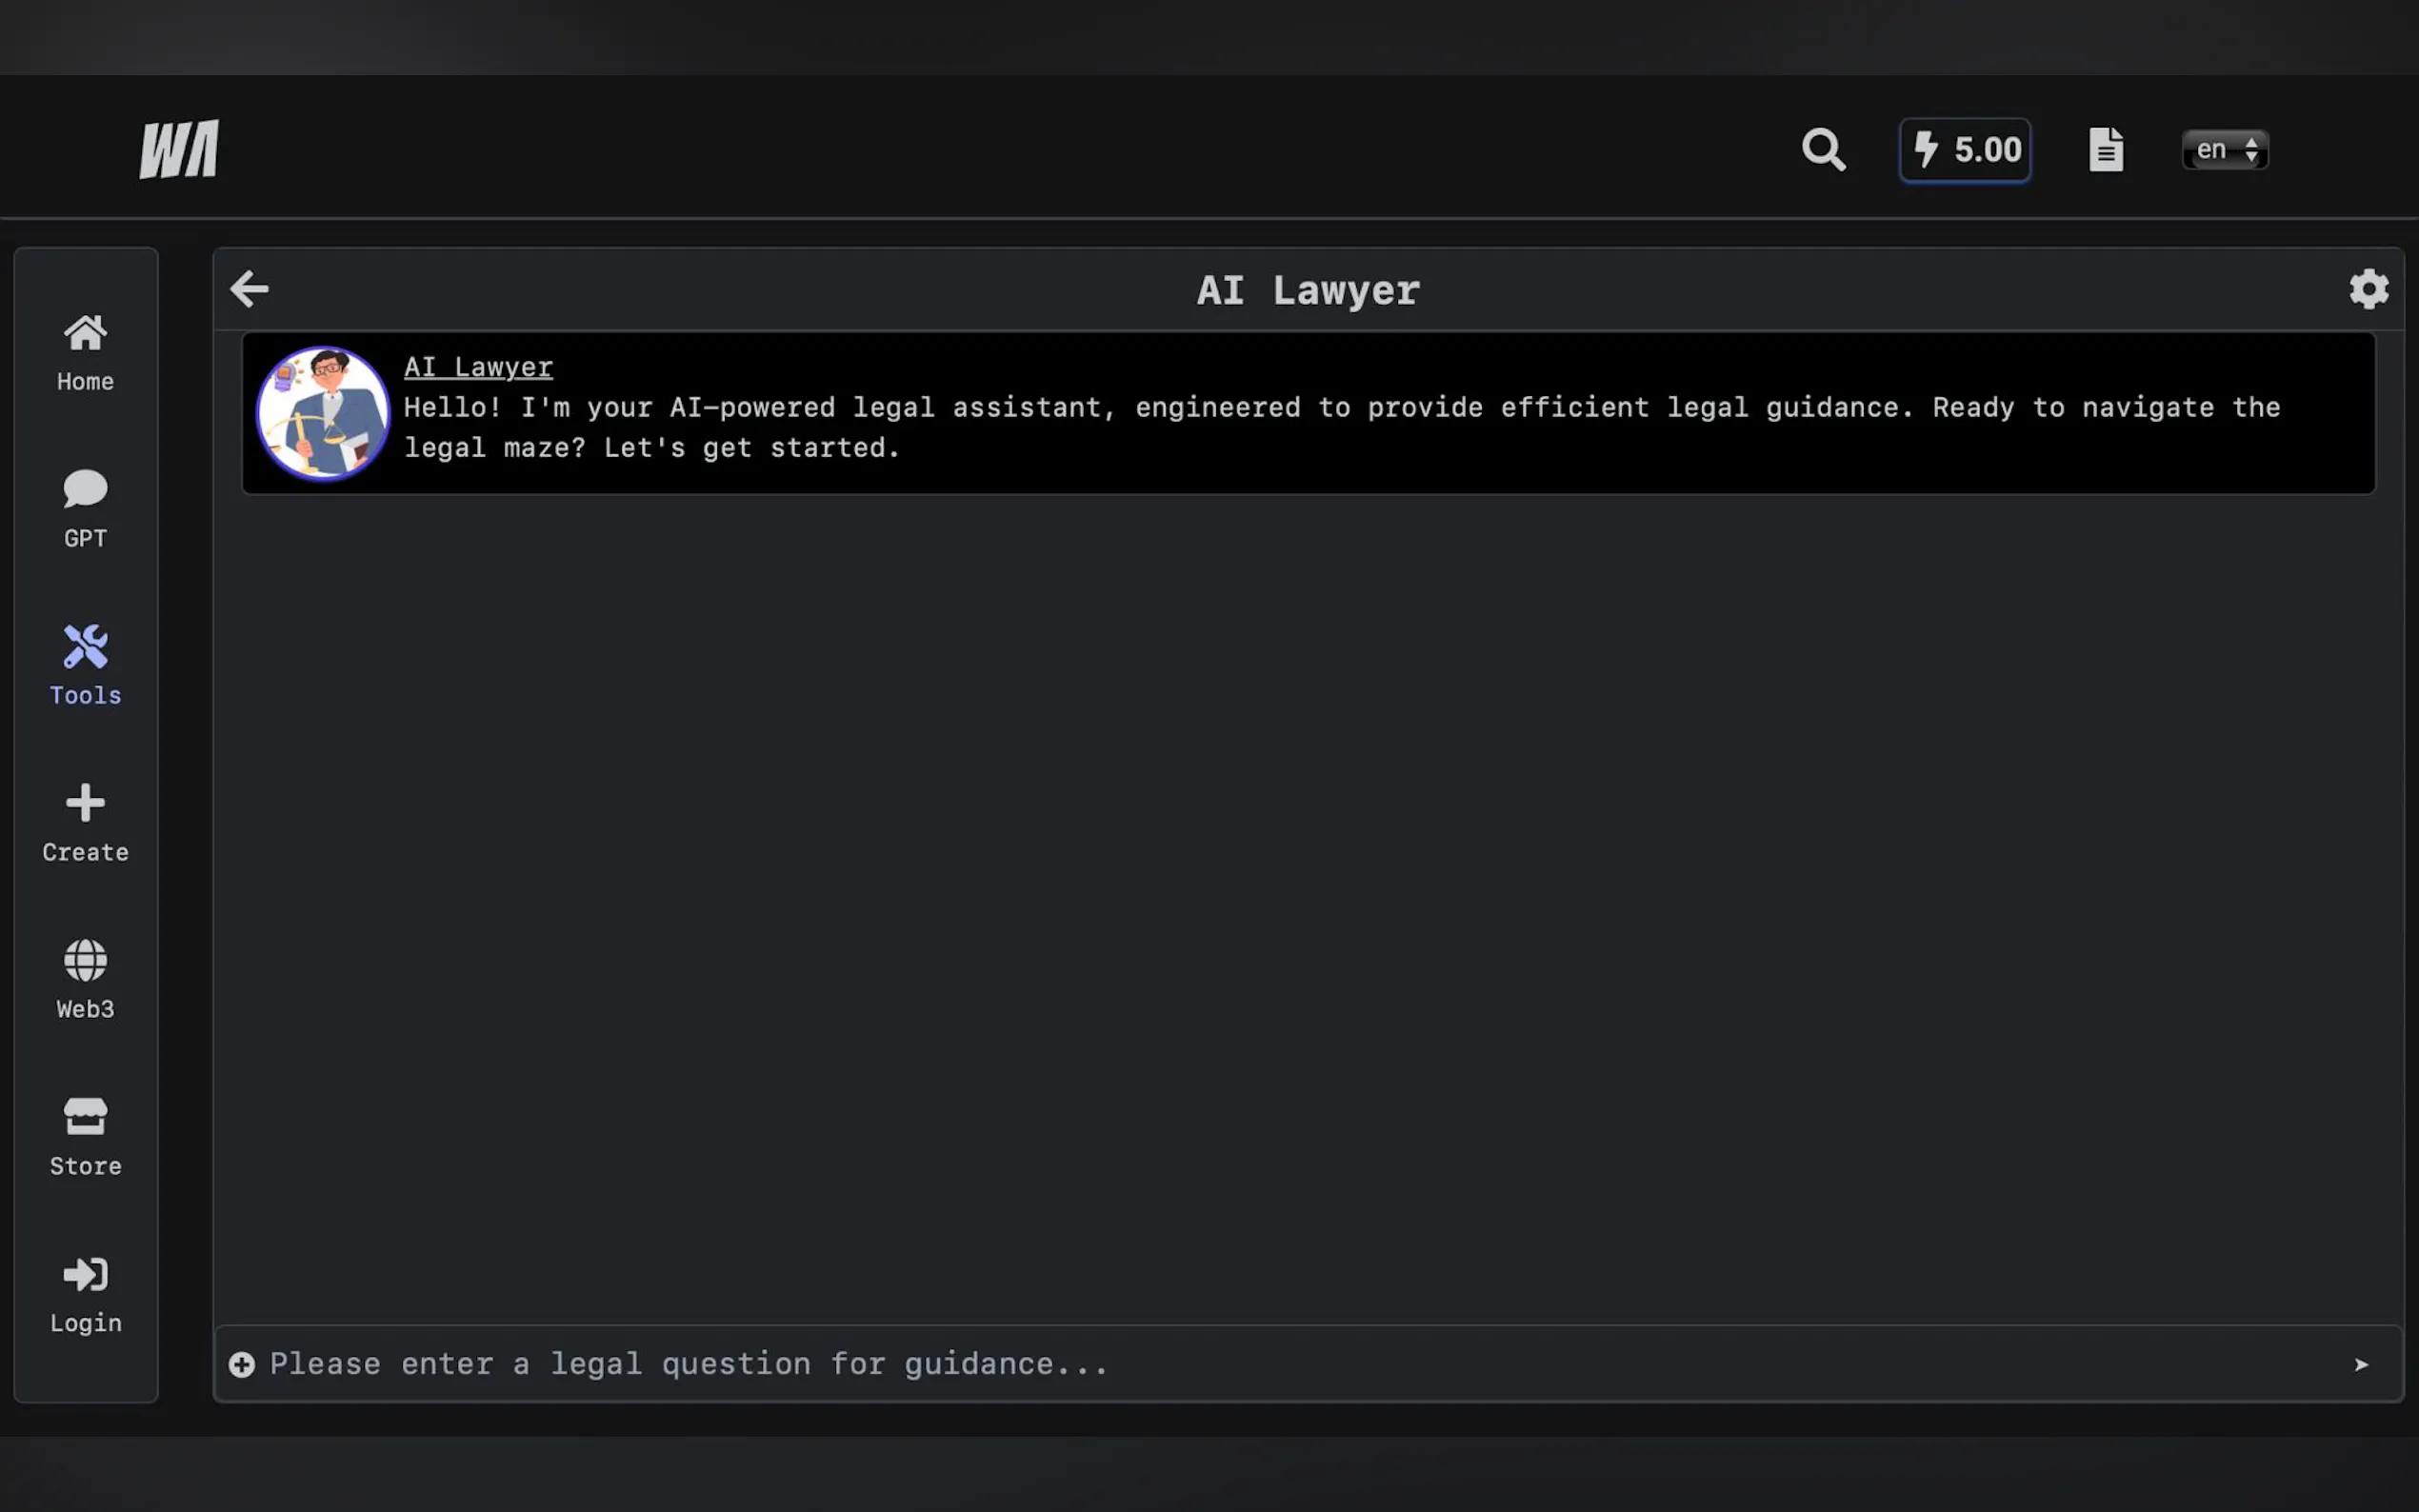
Task: Go to Home in sidebar
Action: tap(85, 352)
